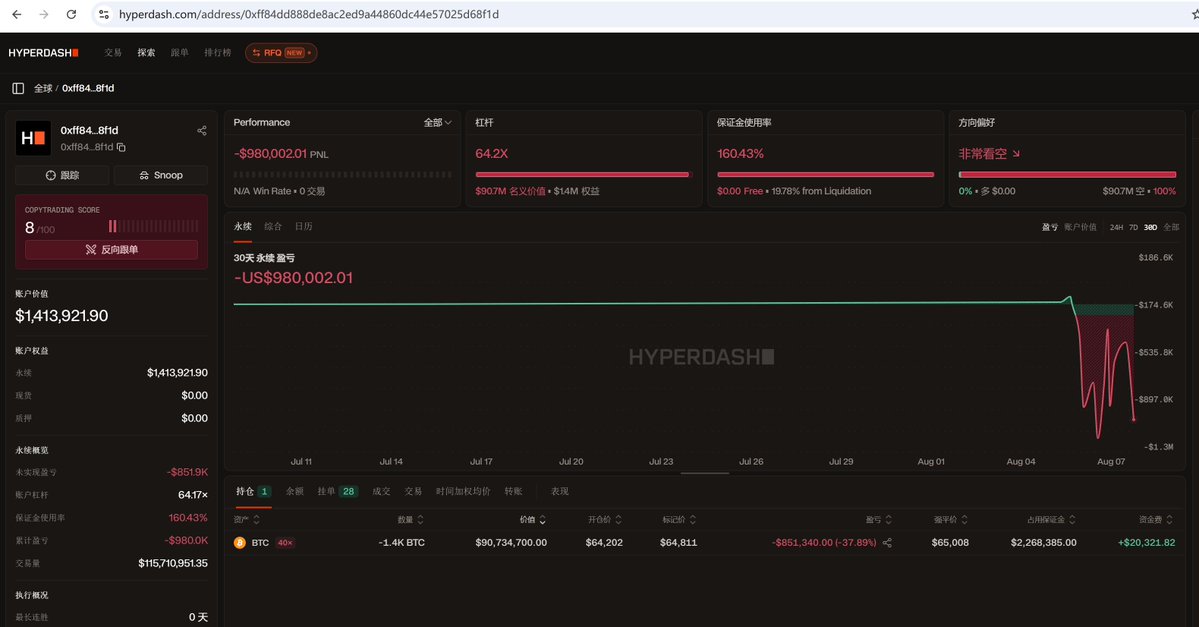Copy the address 0xff84...8f1d icon
Image resolution: width=1199 pixels, height=627 pixels.
pyautogui.click(x=121, y=147)
